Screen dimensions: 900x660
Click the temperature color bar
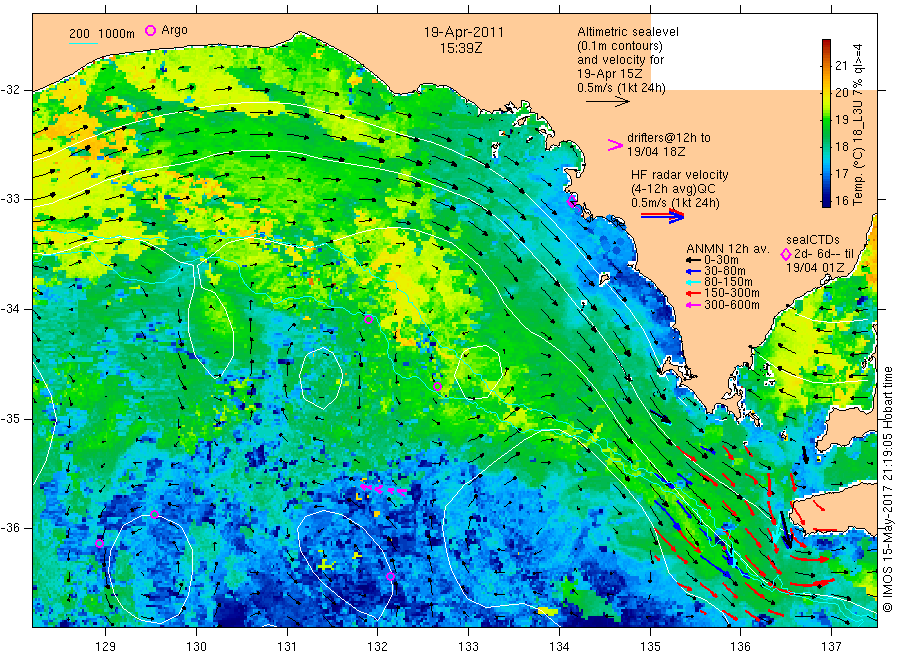[x=827, y=123]
